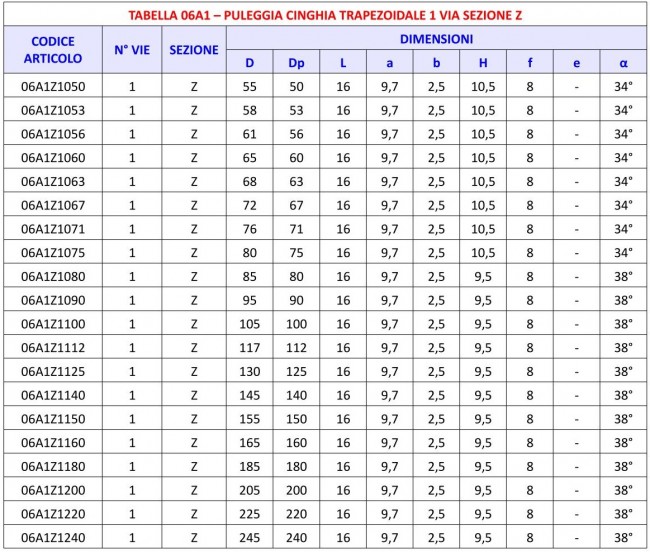
Task: Click D value 95 in row 06A1Z1090
Action: [x=250, y=300]
